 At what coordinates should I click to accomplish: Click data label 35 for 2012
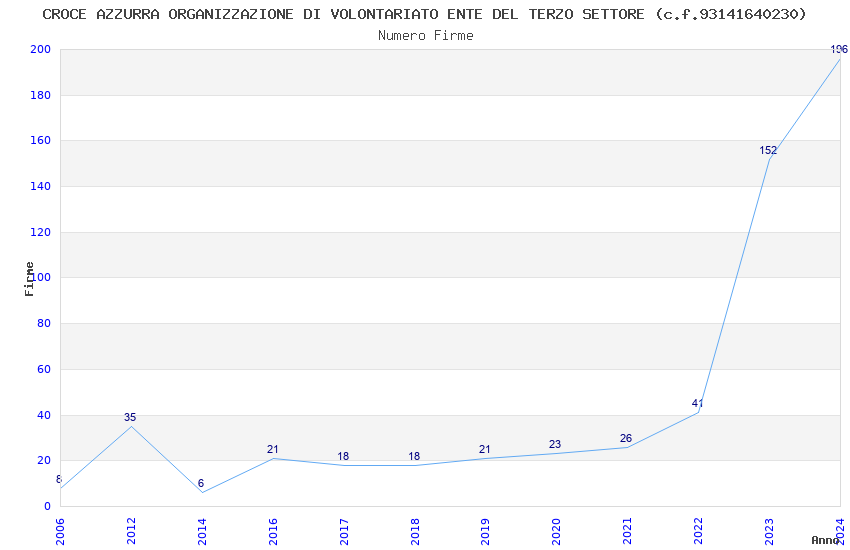(130, 417)
